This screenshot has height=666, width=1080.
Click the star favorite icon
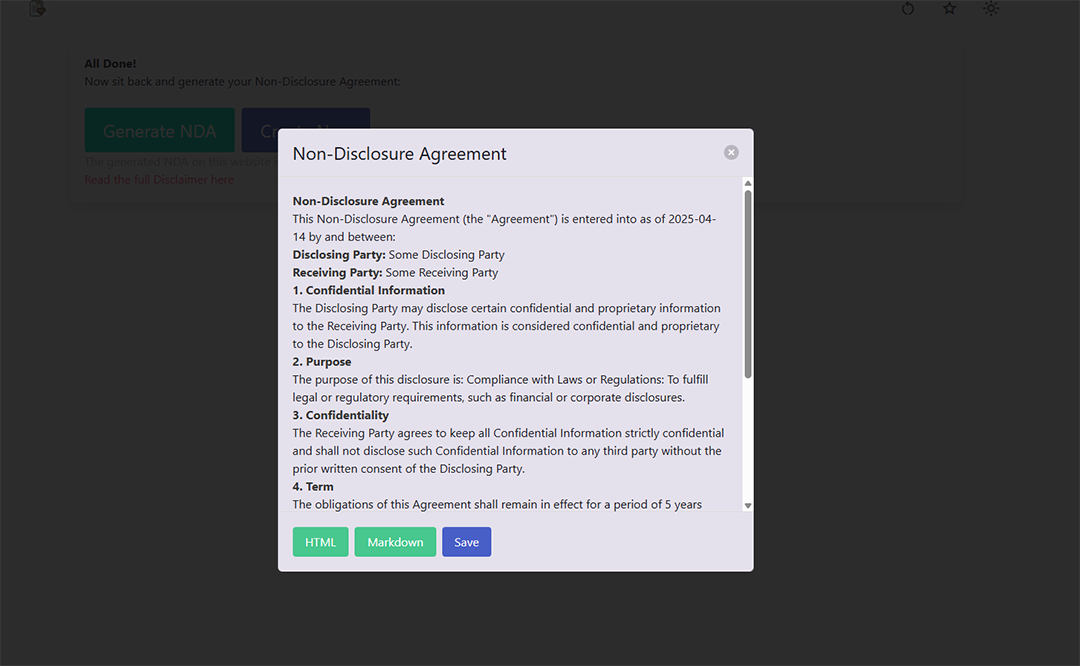[949, 9]
